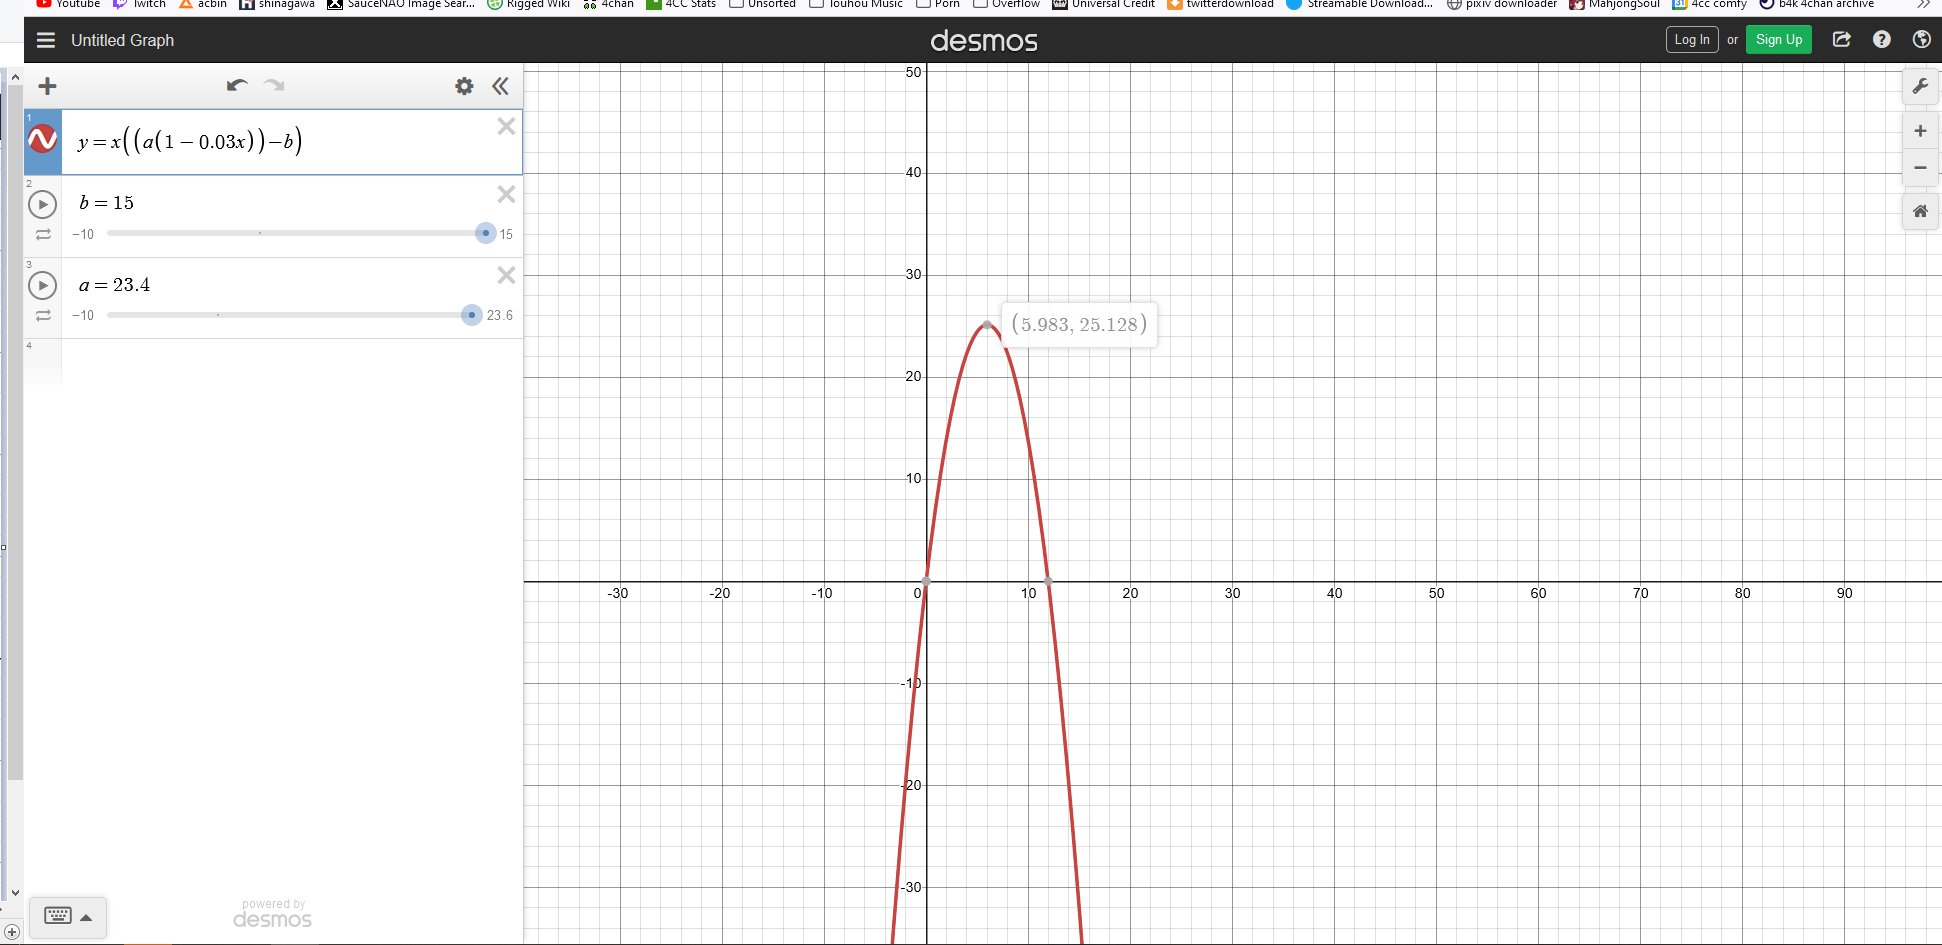Play the animation for slider a

(x=42, y=285)
